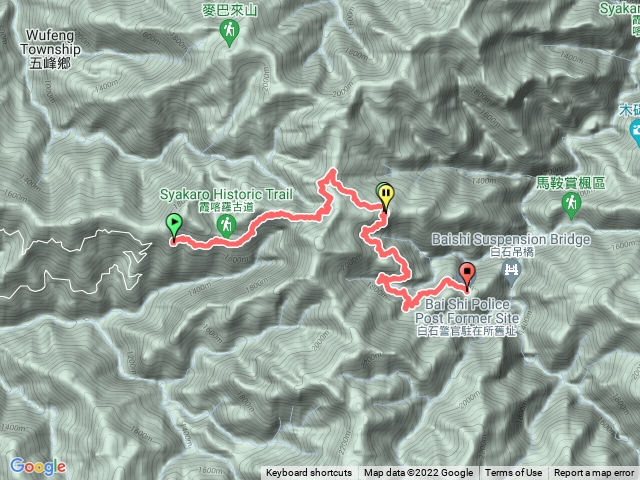Image resolution: width=640 pixels, height=480 pixels.
Task: Open Keyboard shortcuts
Action: coord(309,473)
